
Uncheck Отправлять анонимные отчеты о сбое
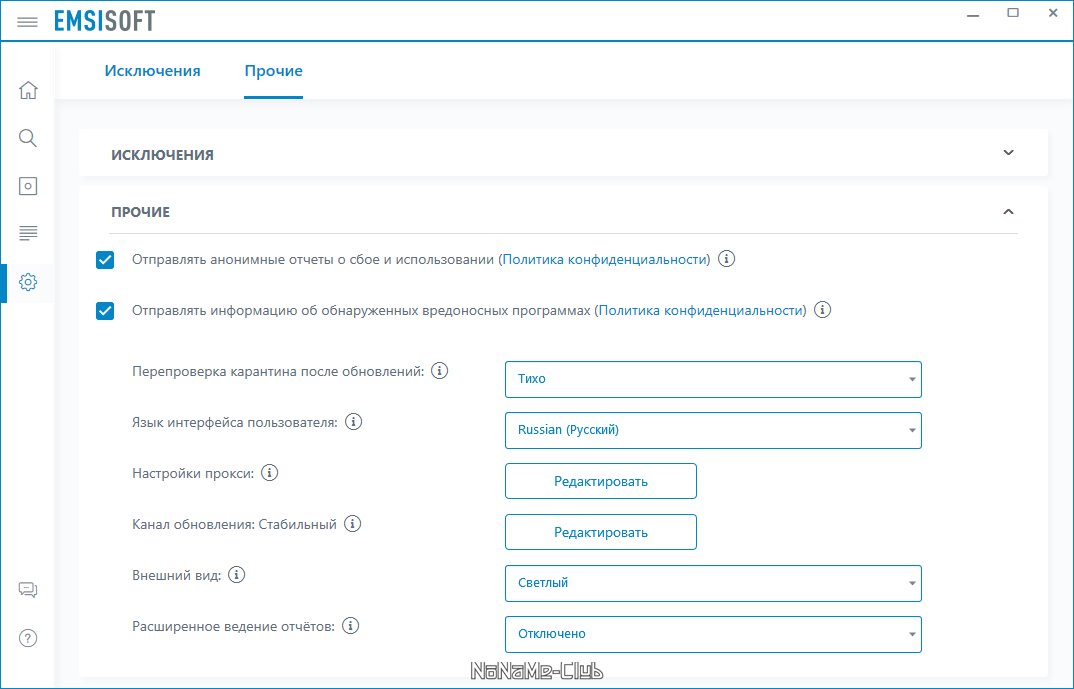(x=105, y=260)
